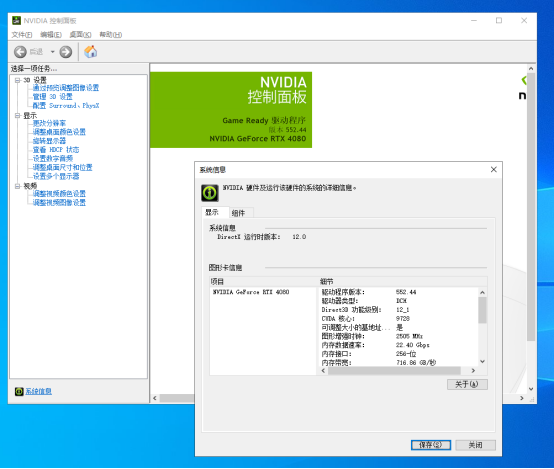The height and width of the screenshot is (469, 554).
Task: Open the back history dropdown arrow
Action: pos(52,52)
